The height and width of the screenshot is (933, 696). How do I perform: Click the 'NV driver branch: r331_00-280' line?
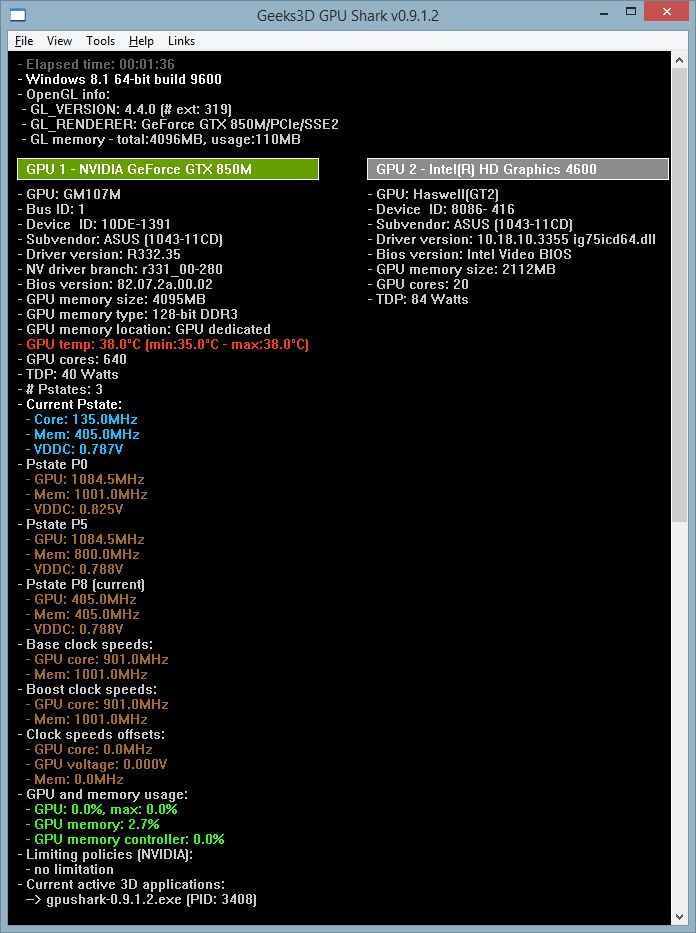(x=120, y=270)
